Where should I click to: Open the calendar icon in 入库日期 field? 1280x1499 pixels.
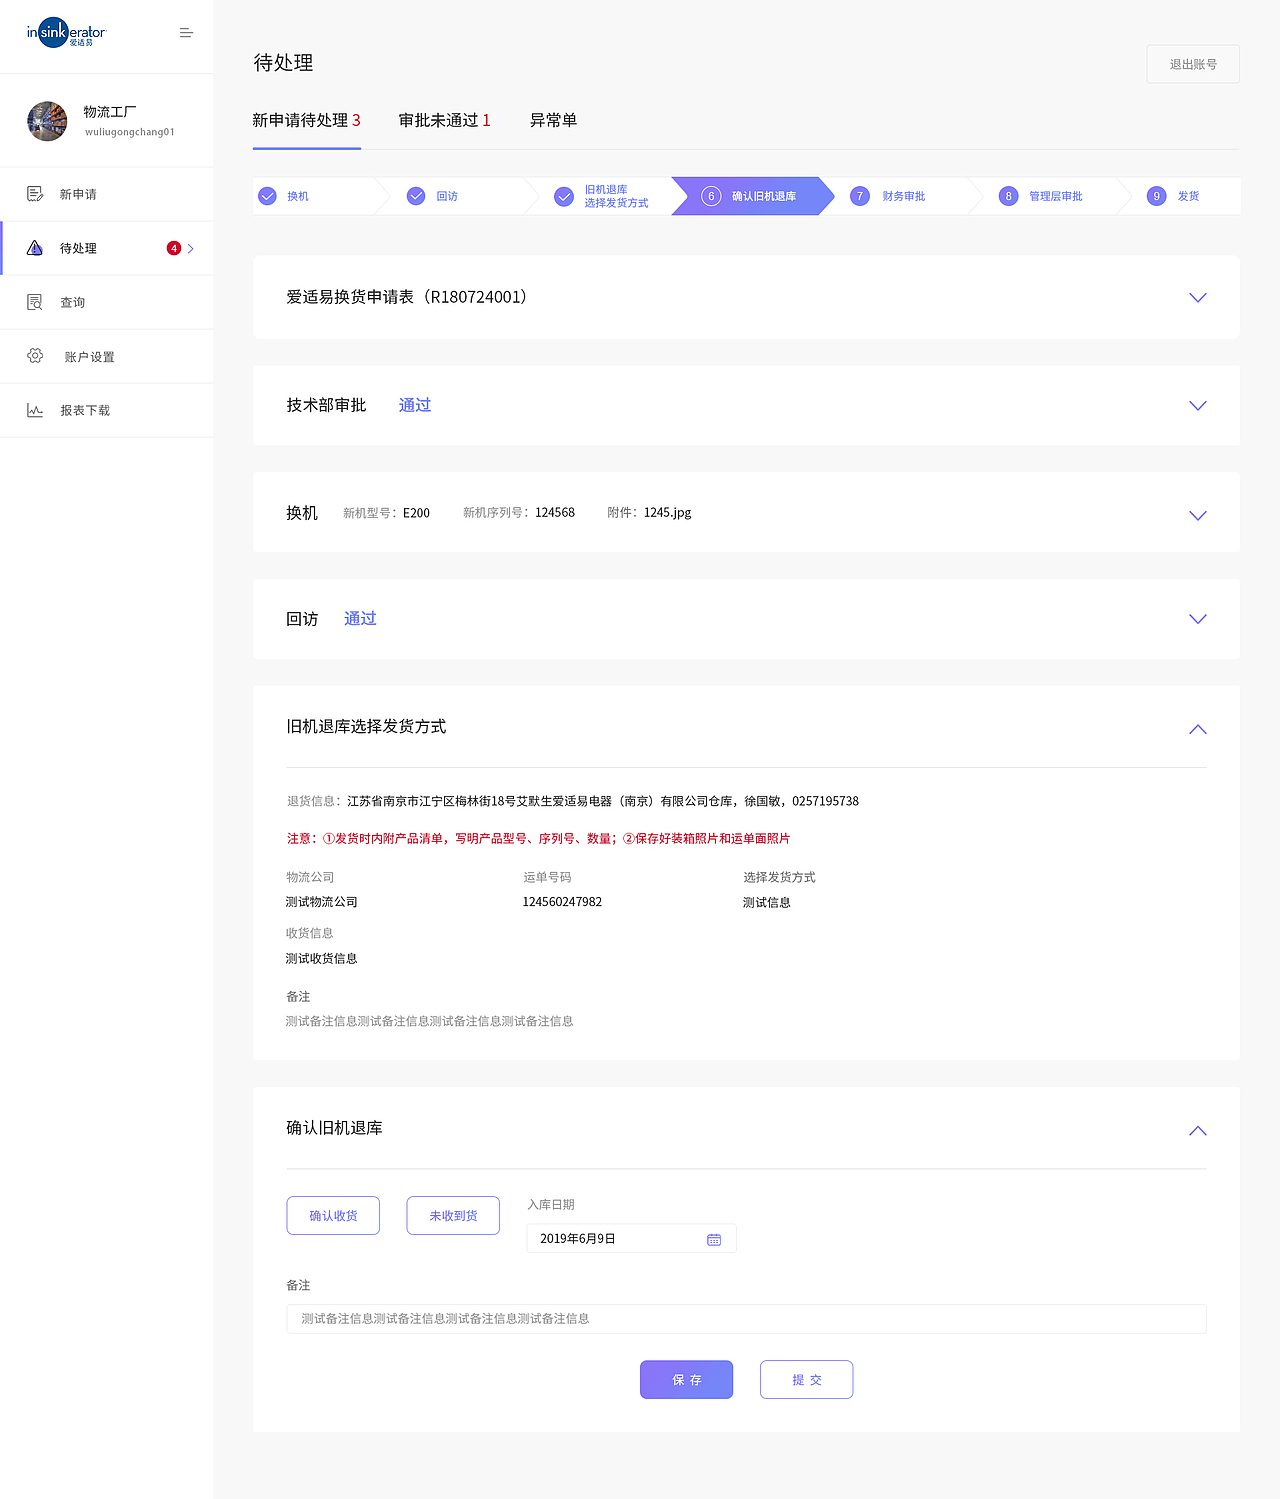point(714,1239)
